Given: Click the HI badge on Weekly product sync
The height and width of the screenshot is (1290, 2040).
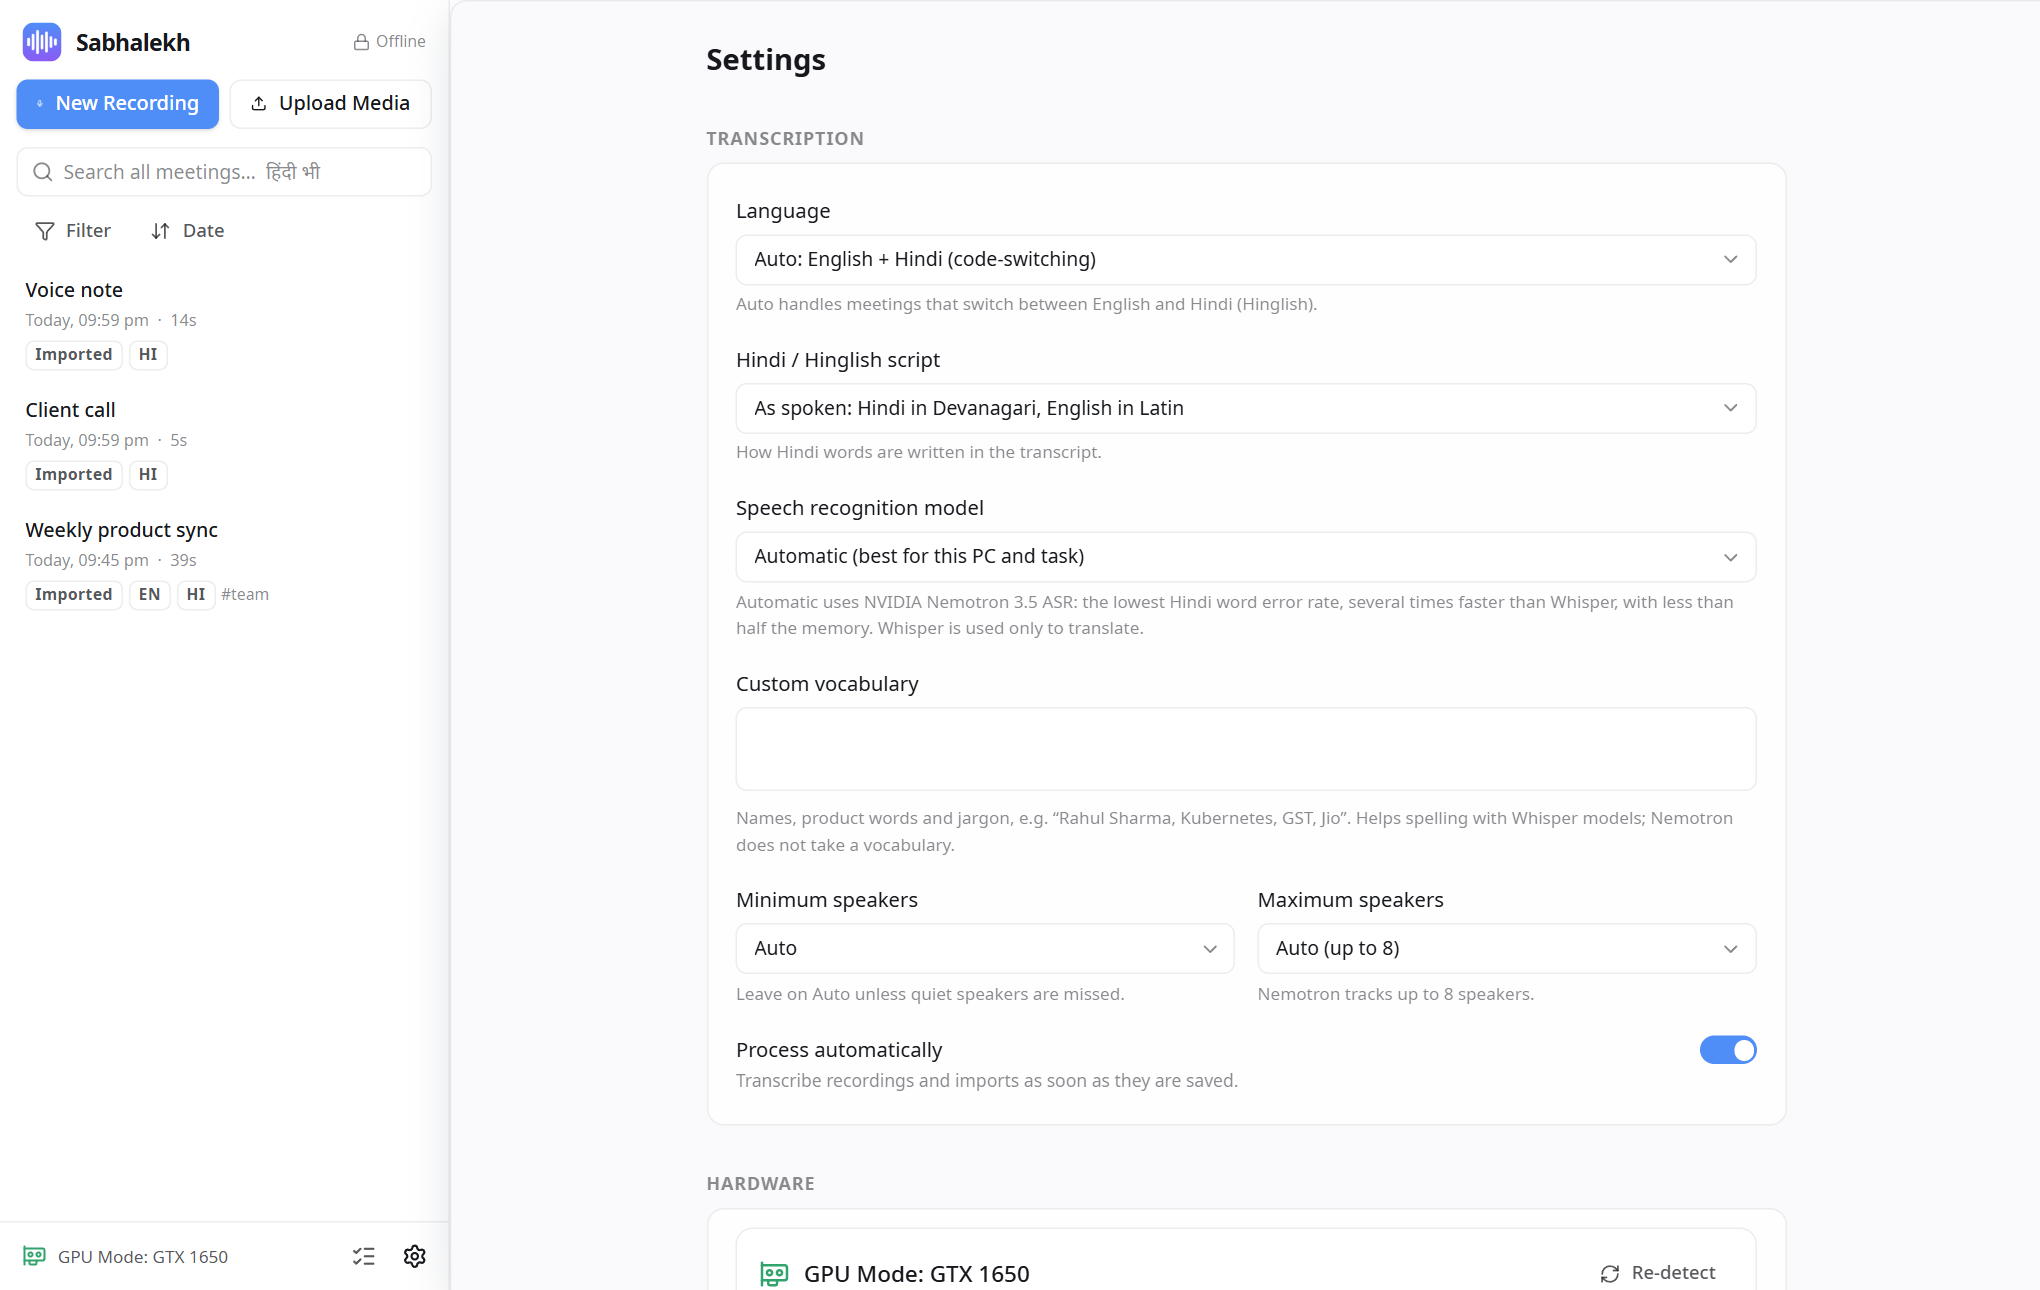Looking at the screenshot, I should (x=196, y=595).
